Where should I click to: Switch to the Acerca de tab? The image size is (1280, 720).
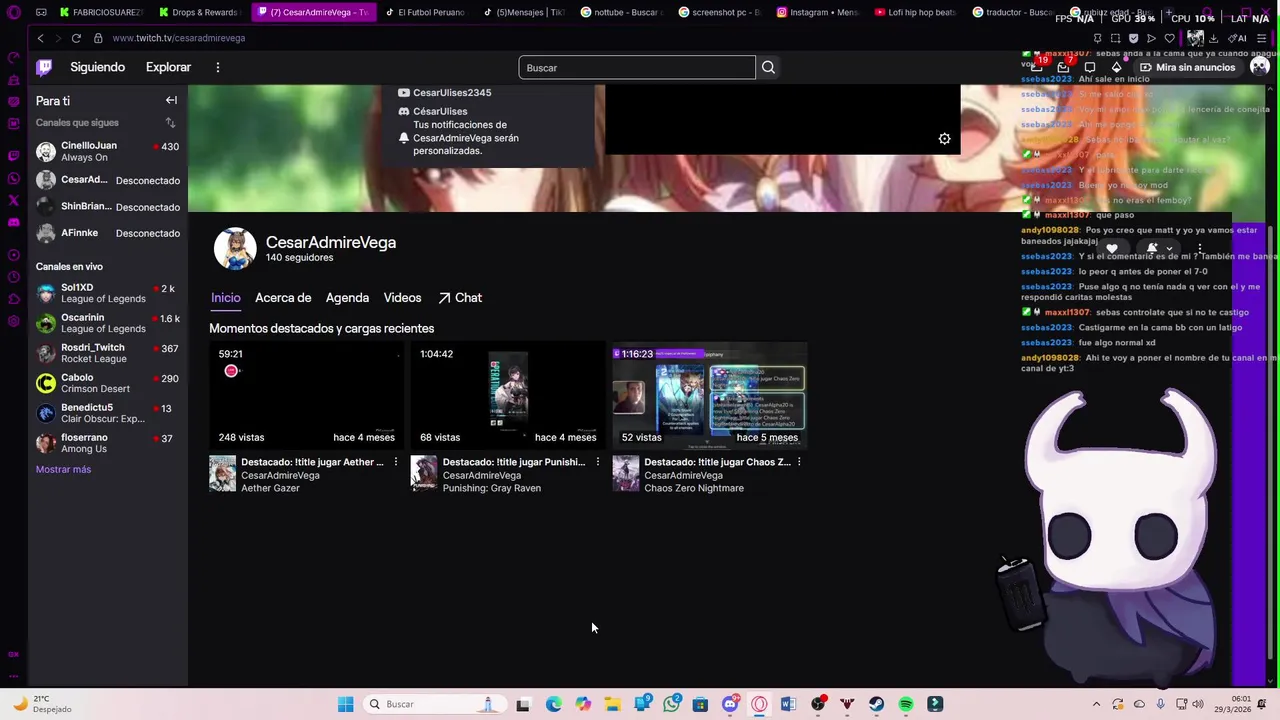283,298
